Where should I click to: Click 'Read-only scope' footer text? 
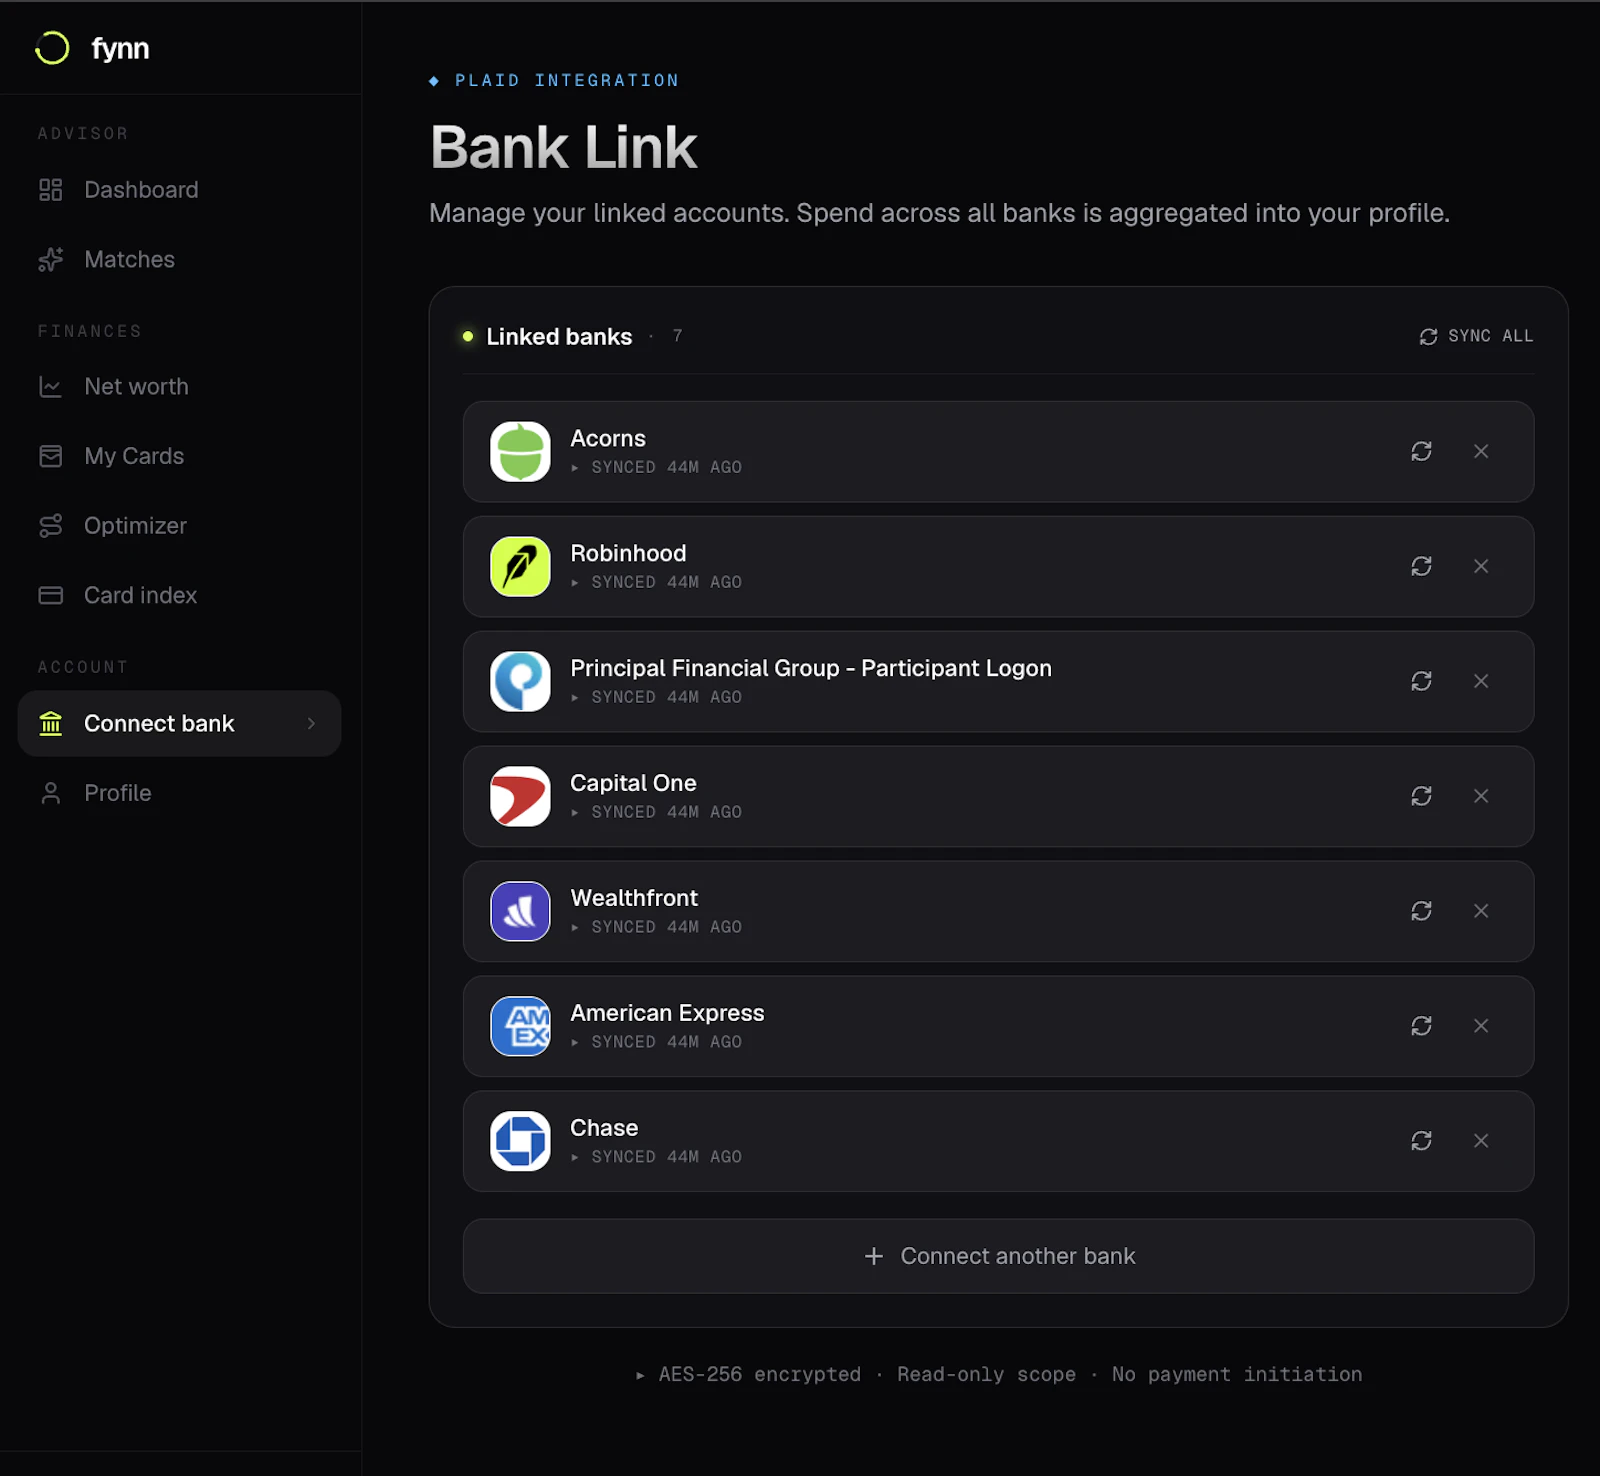(986, 1375)
